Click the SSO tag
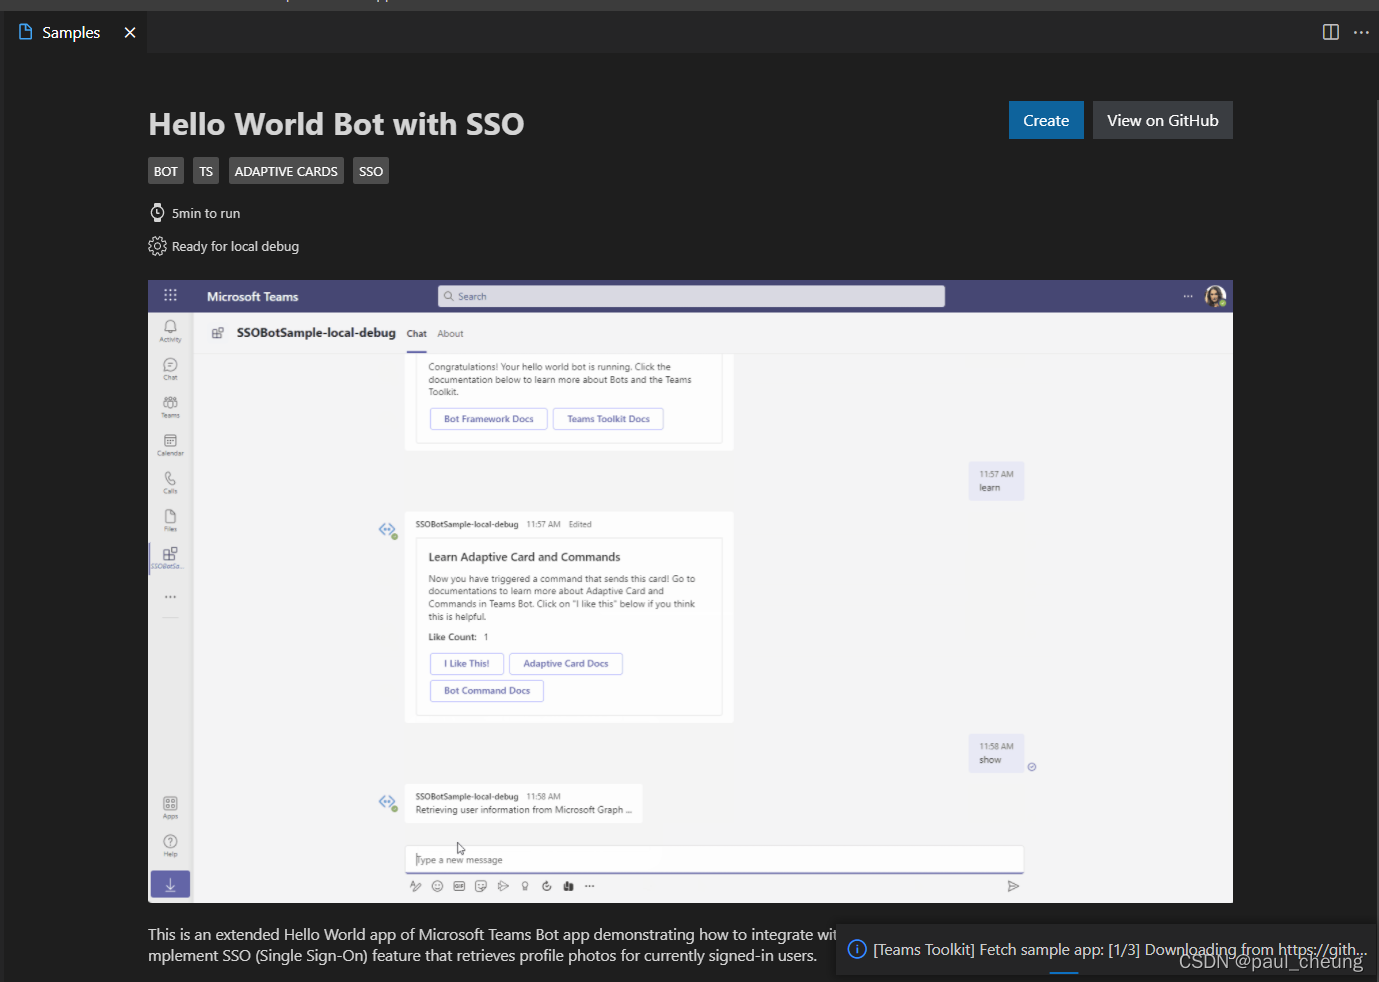Viewport: 1379px width, 982px height. point(371,171)
